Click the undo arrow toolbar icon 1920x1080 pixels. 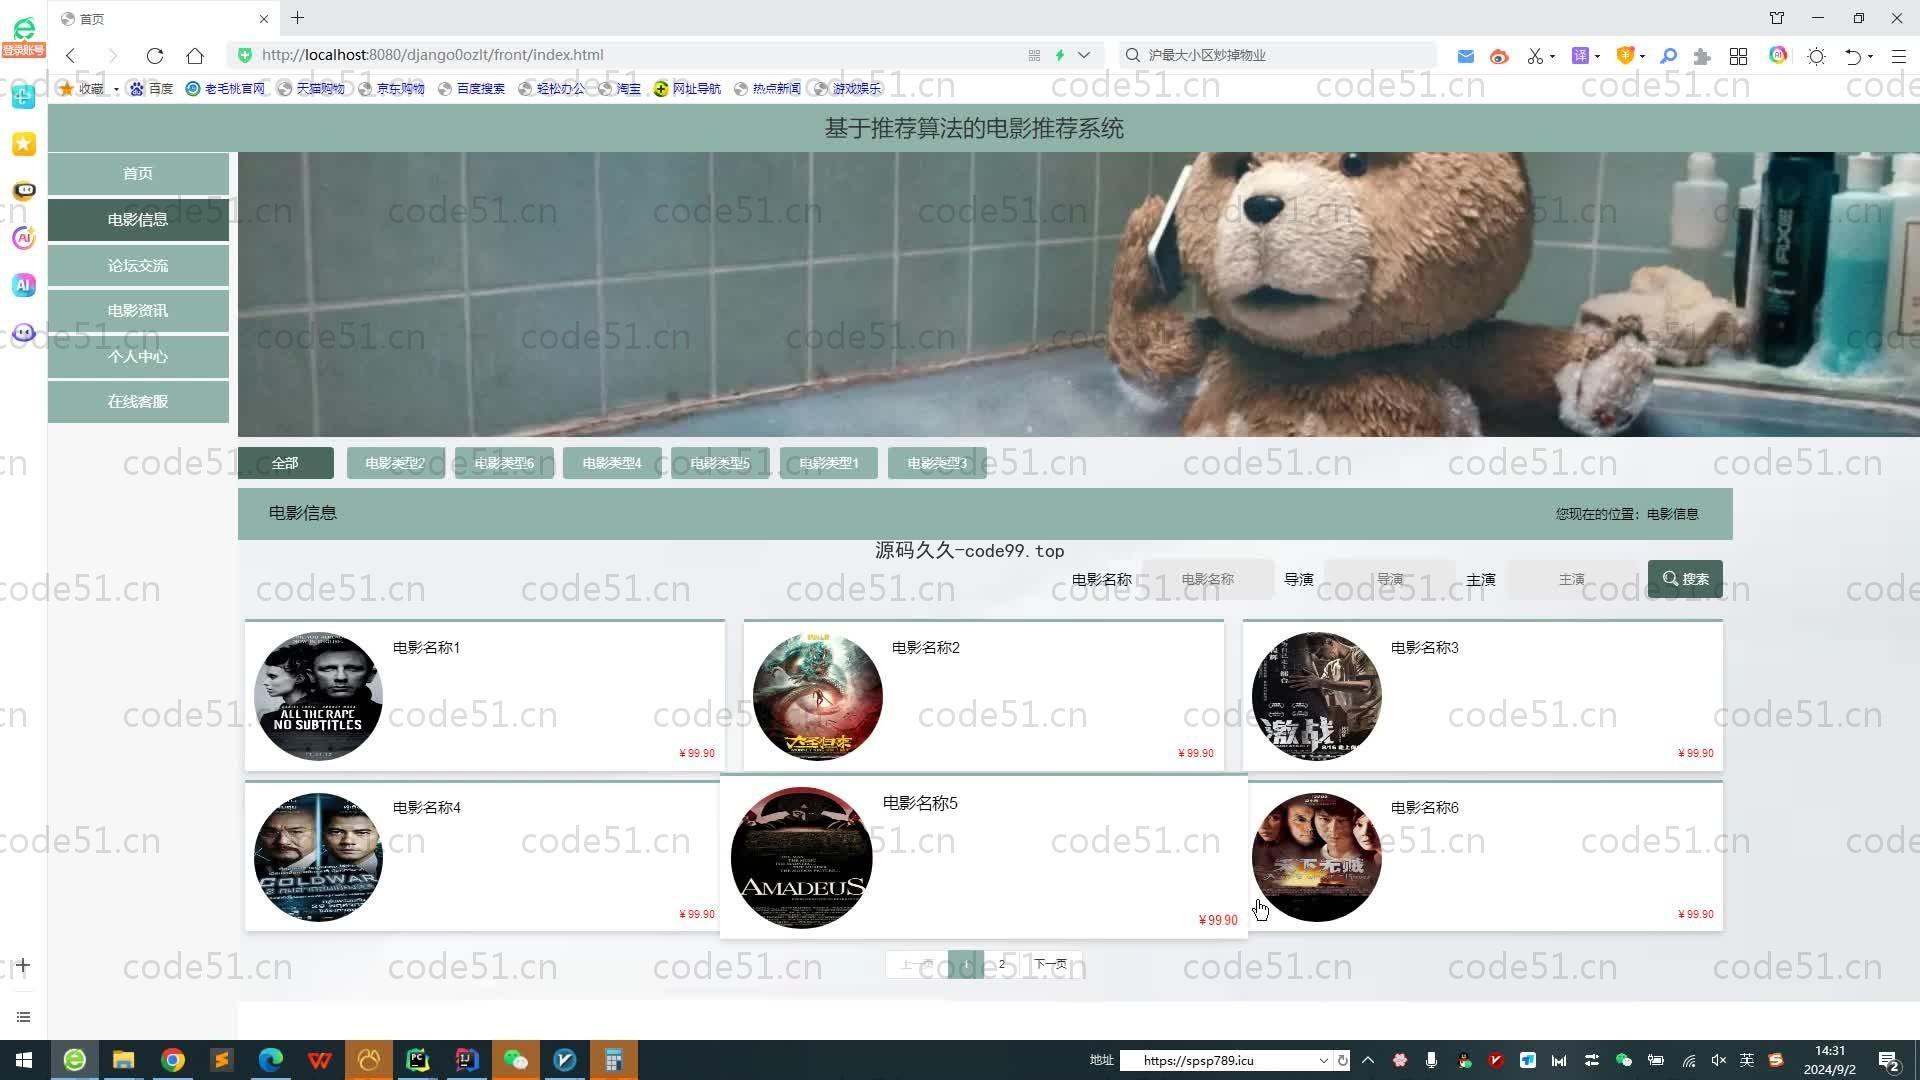[x=1853, y=56]
